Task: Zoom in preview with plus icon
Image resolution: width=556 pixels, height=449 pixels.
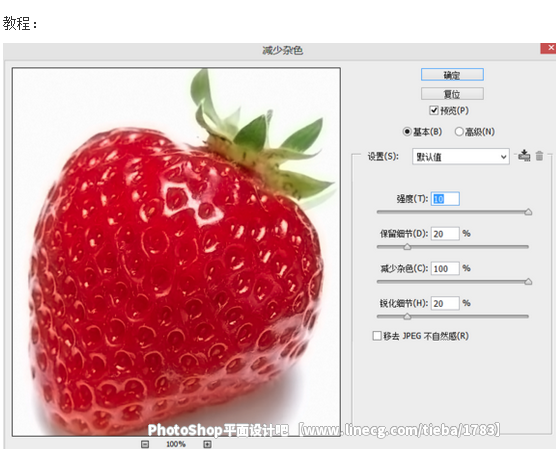Action: tap(207, 444)
